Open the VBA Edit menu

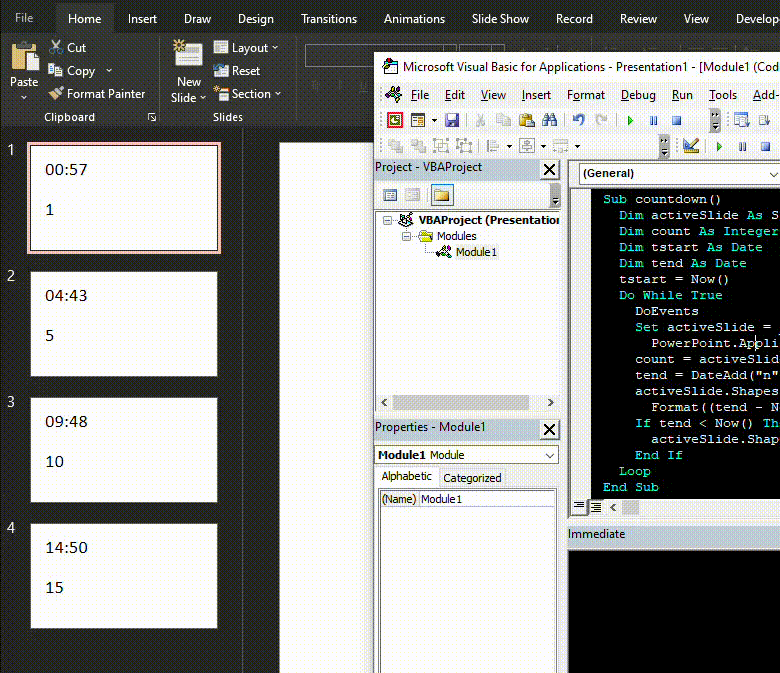click(x=455, y=95)
